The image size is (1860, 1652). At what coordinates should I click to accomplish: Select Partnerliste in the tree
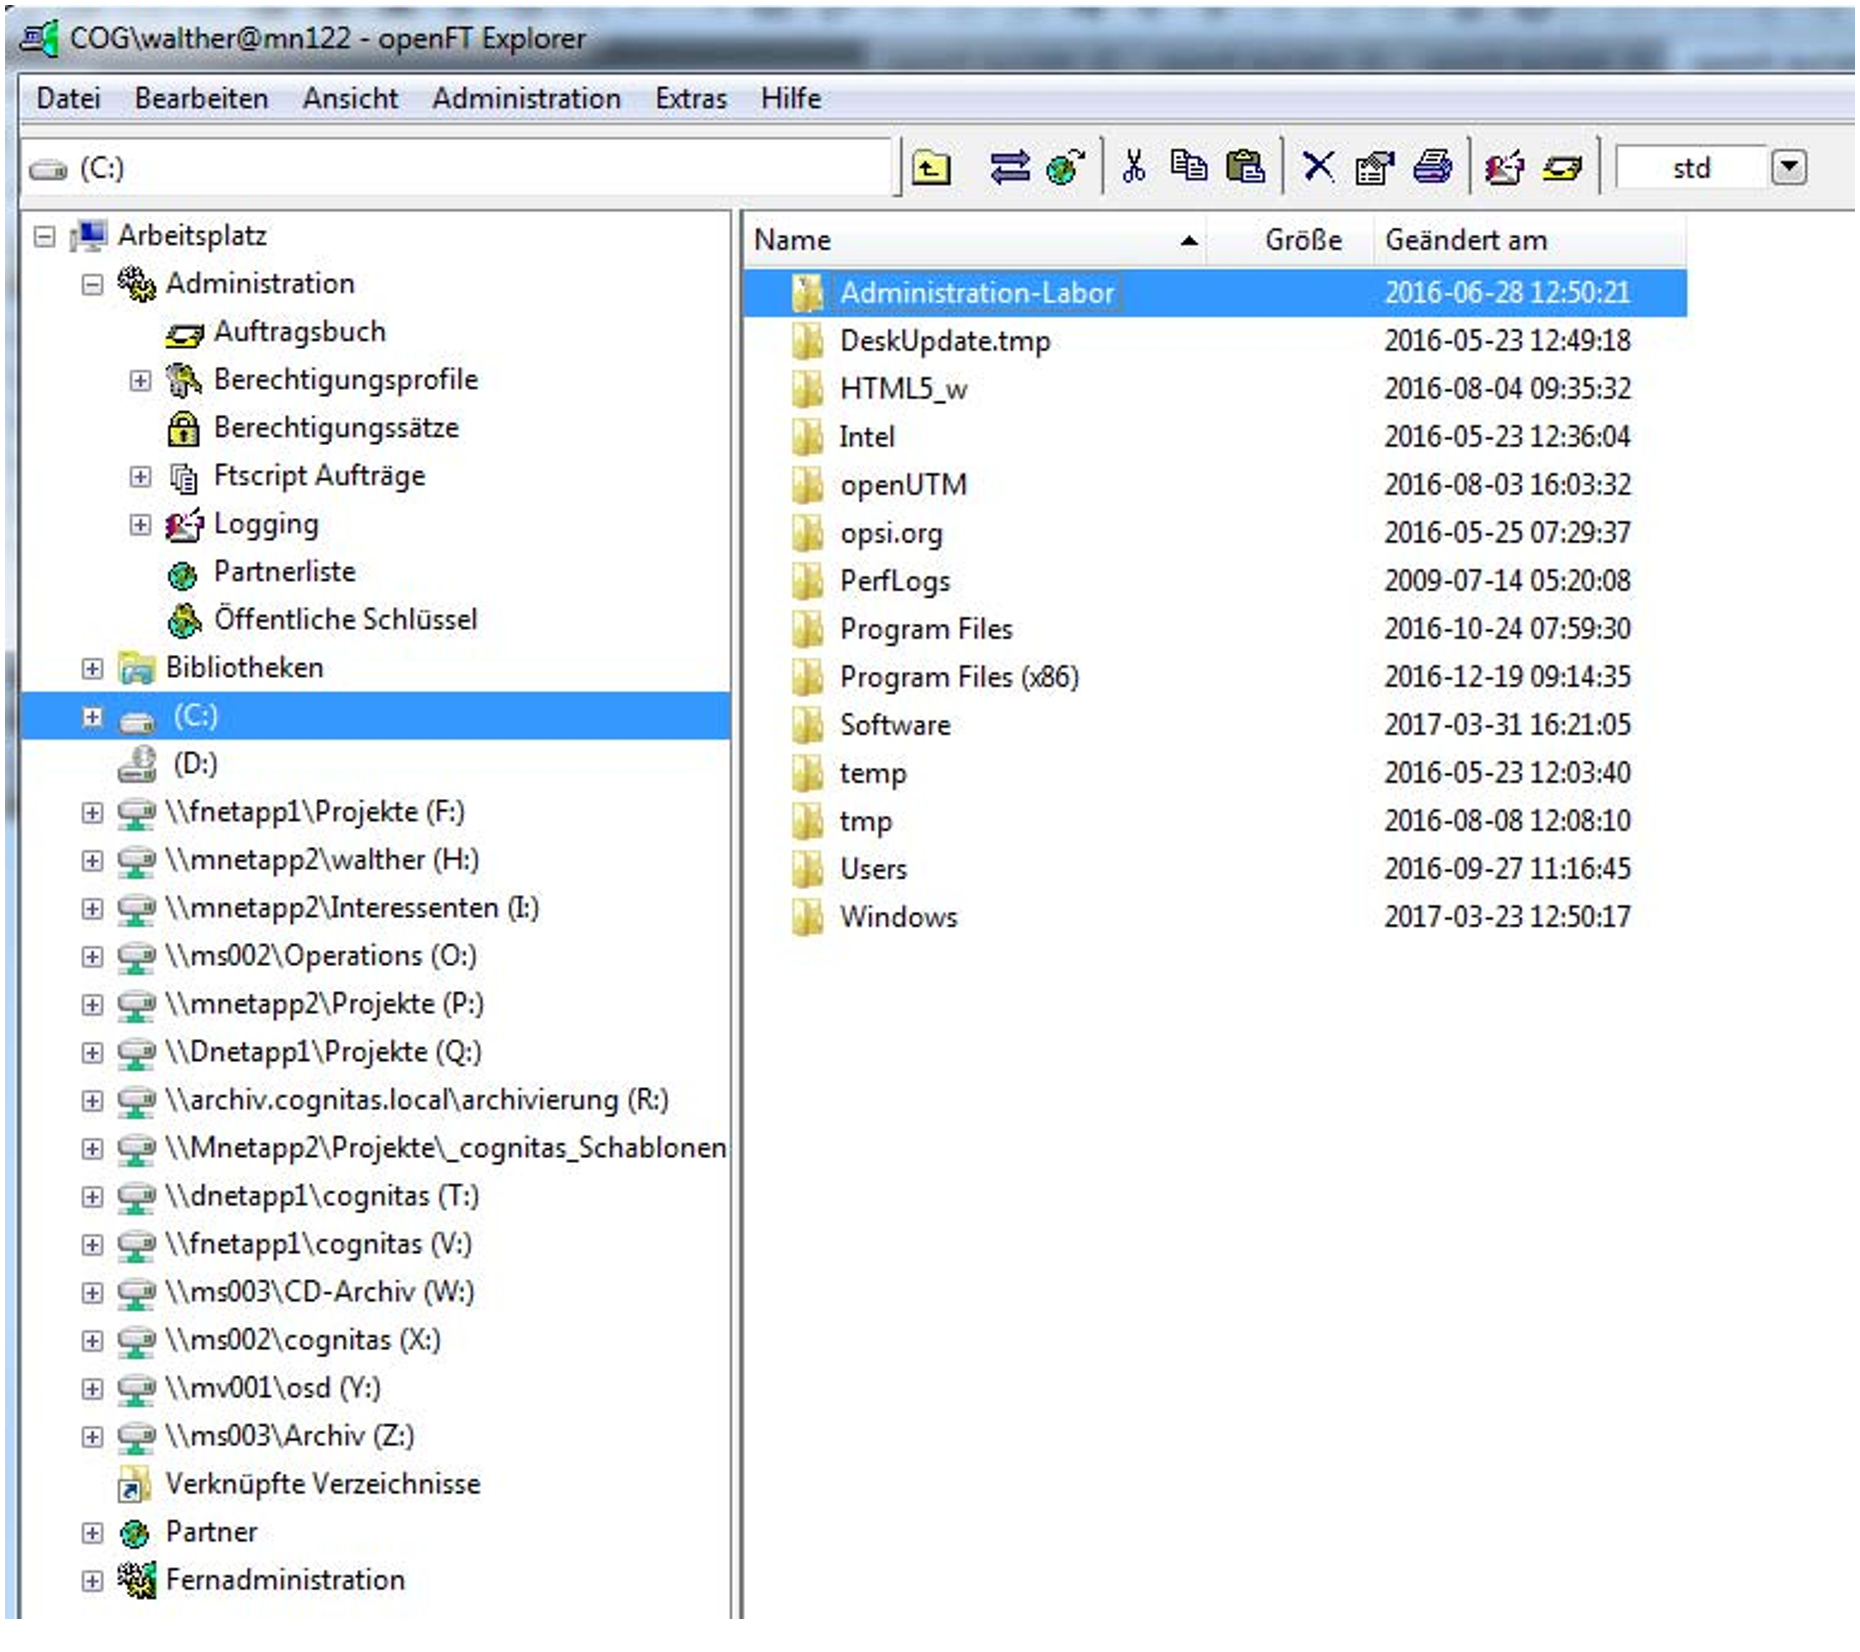[284, 572]
